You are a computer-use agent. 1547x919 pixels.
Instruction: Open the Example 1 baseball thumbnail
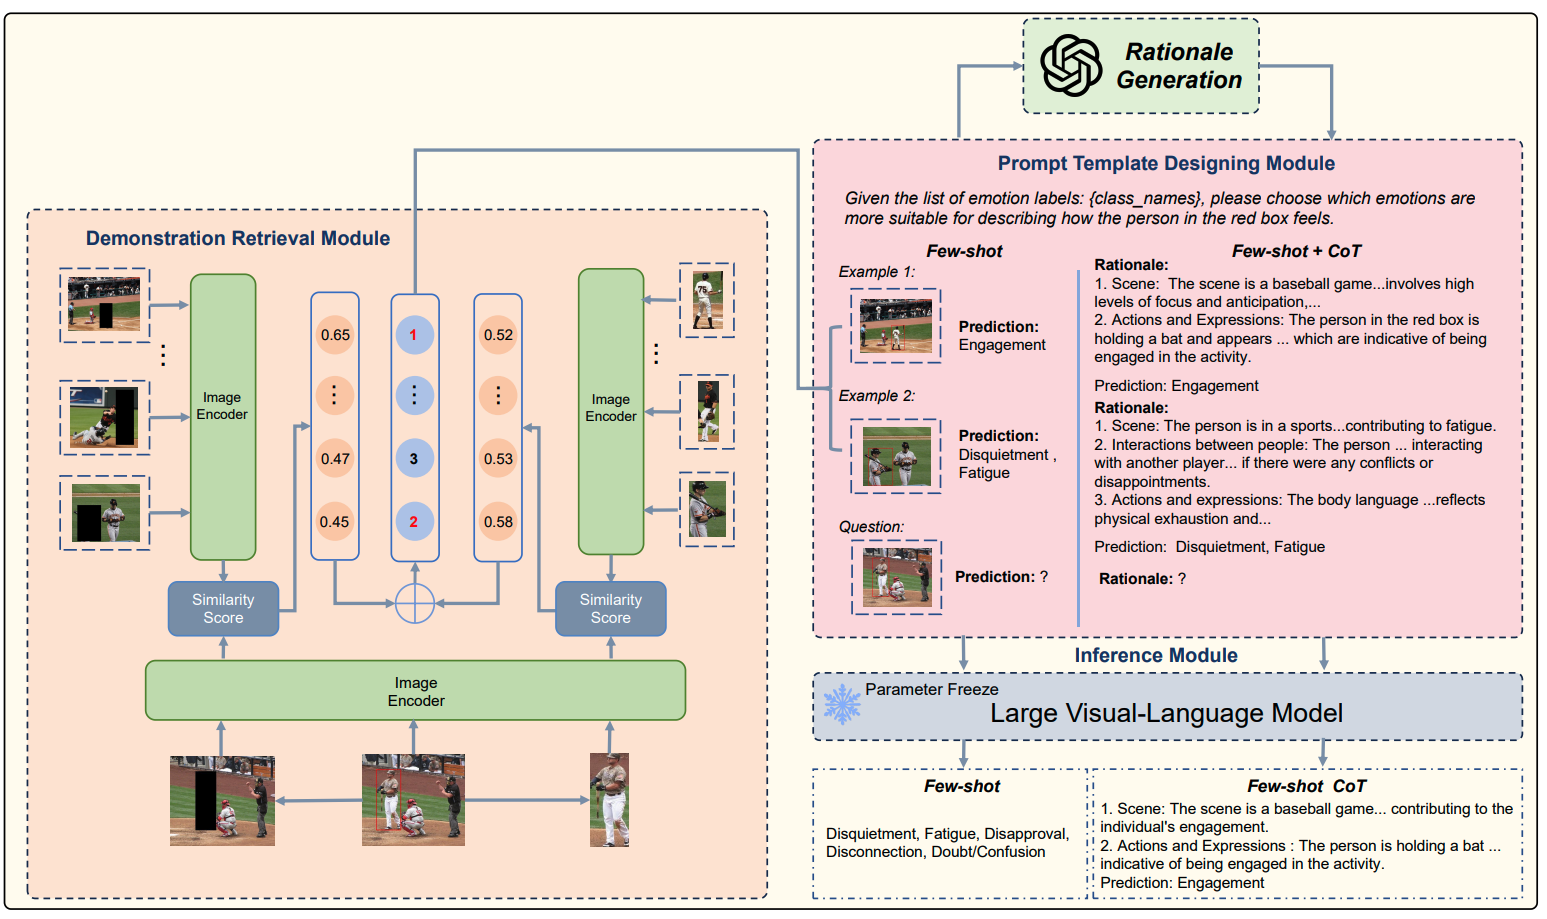click(x=896, y=326)
